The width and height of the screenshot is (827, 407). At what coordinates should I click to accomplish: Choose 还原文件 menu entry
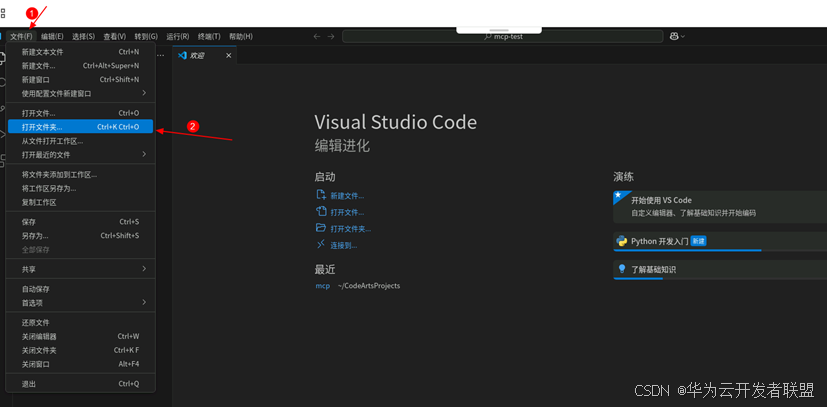[80, 323]
